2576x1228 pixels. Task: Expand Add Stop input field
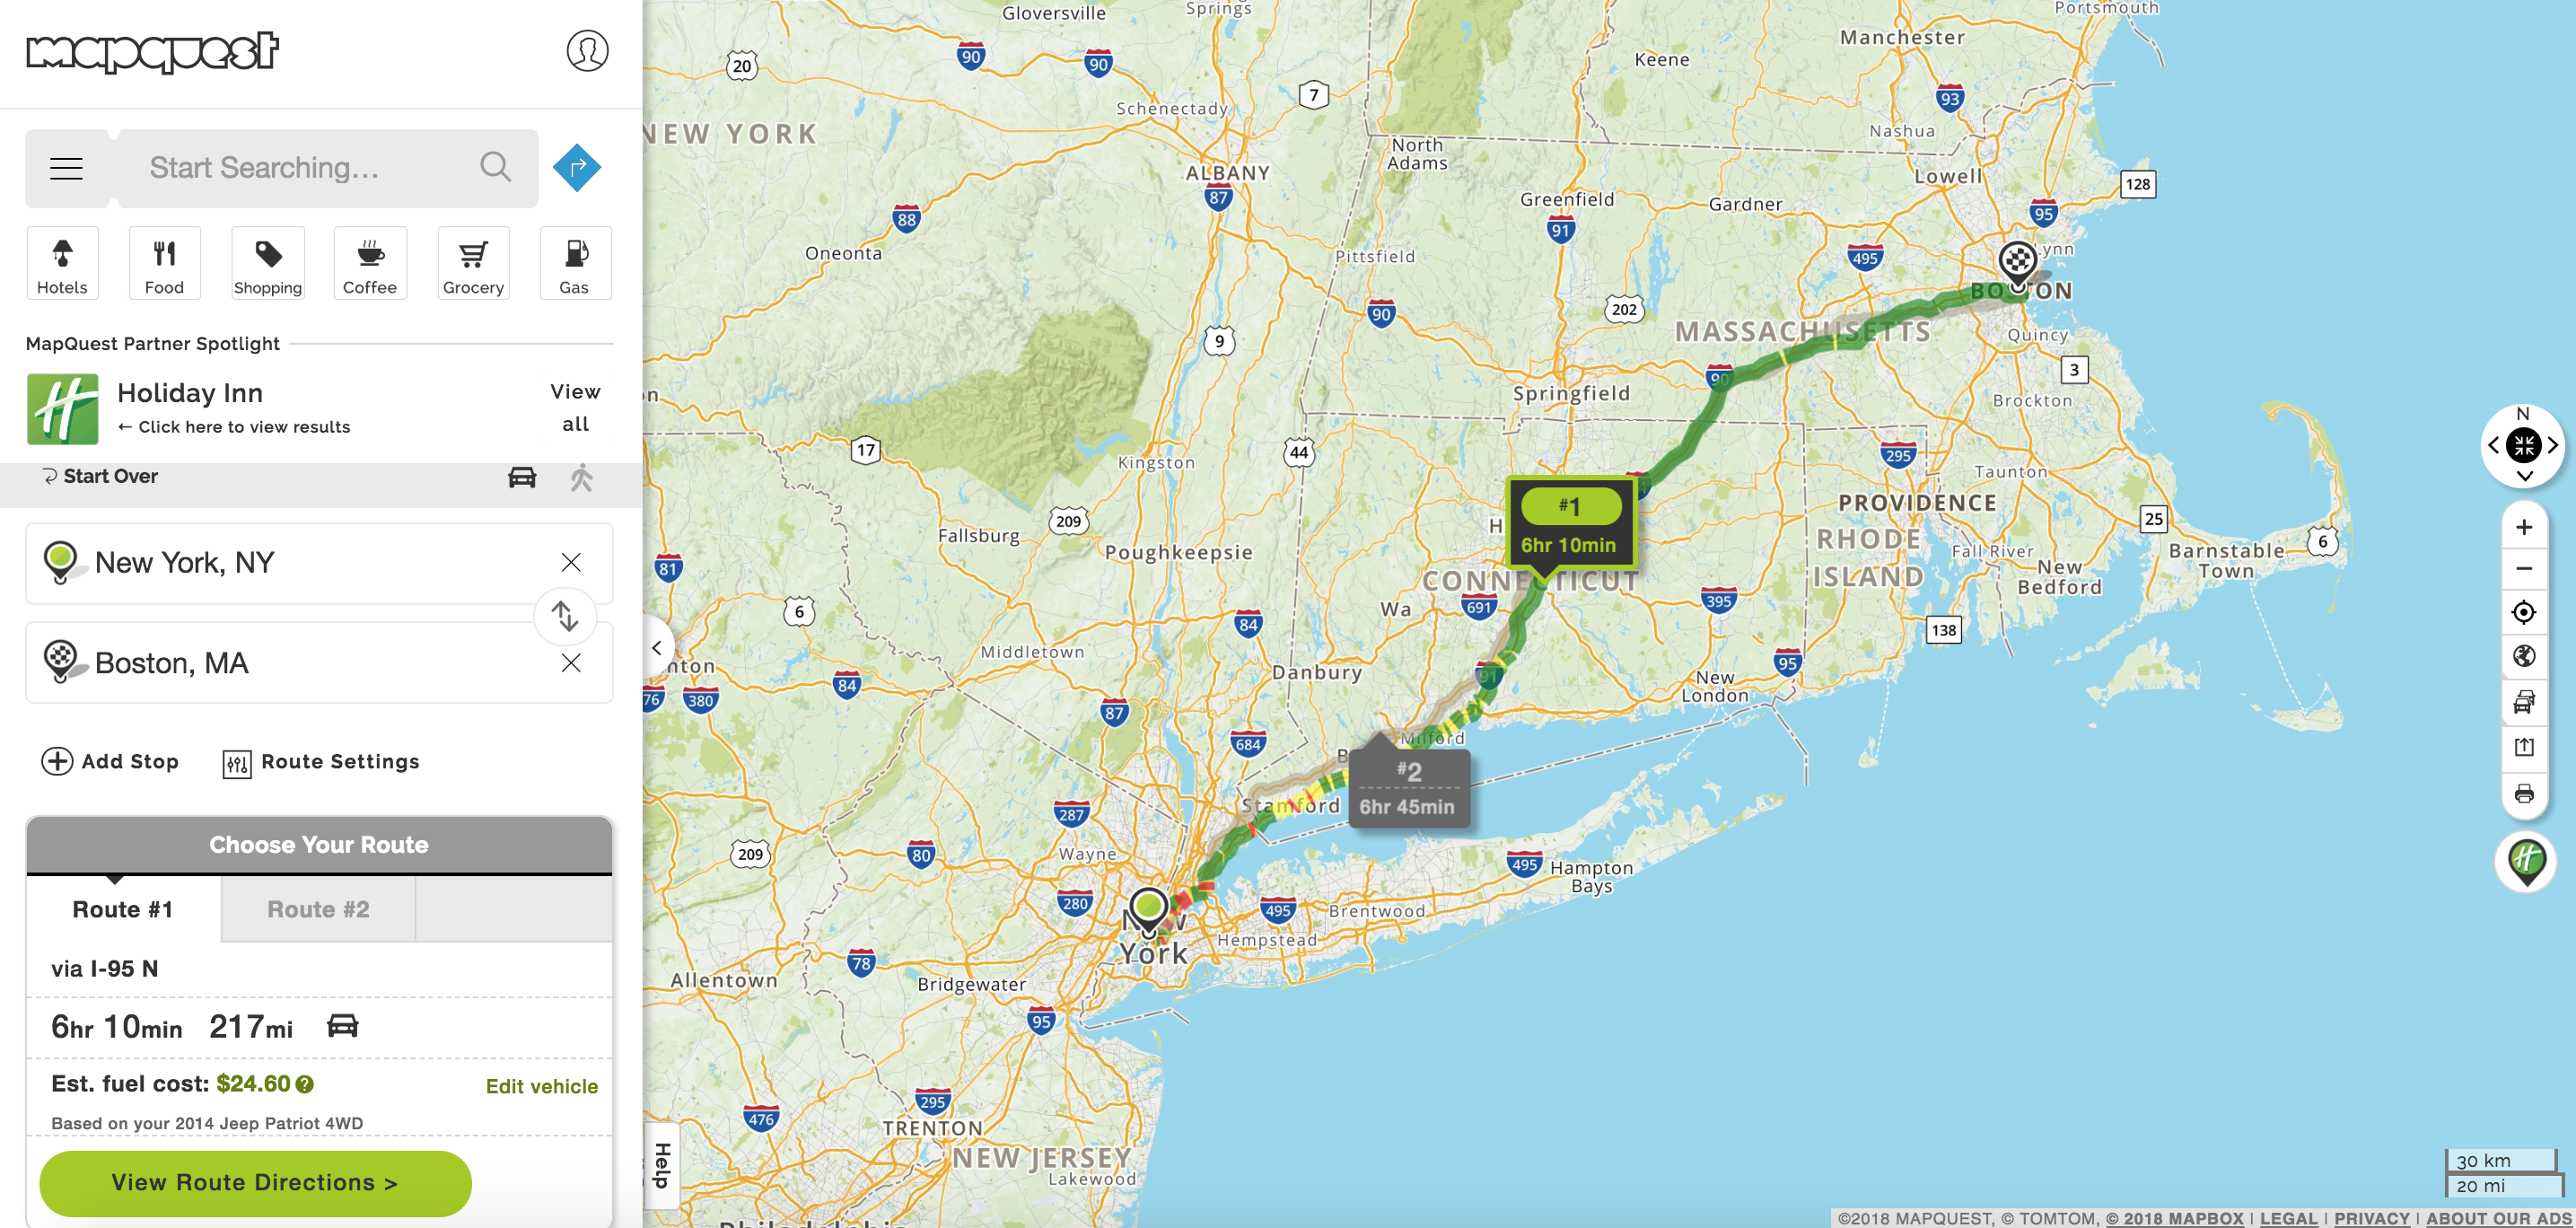tap(109, 761)
